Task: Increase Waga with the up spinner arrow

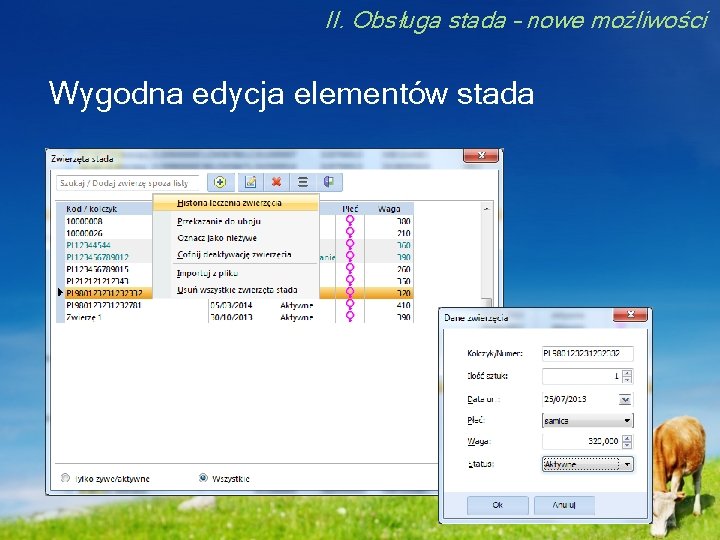Action: pyautogui.click(x=627, y=438)
